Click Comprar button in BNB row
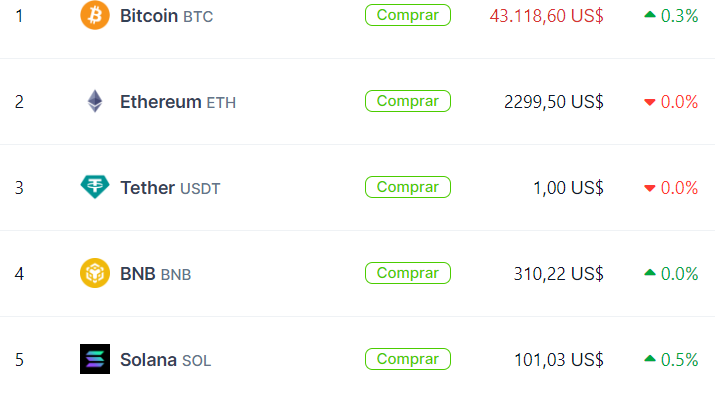Image resolution: width=715 pixels, height=397 pixels. [408, 273]
